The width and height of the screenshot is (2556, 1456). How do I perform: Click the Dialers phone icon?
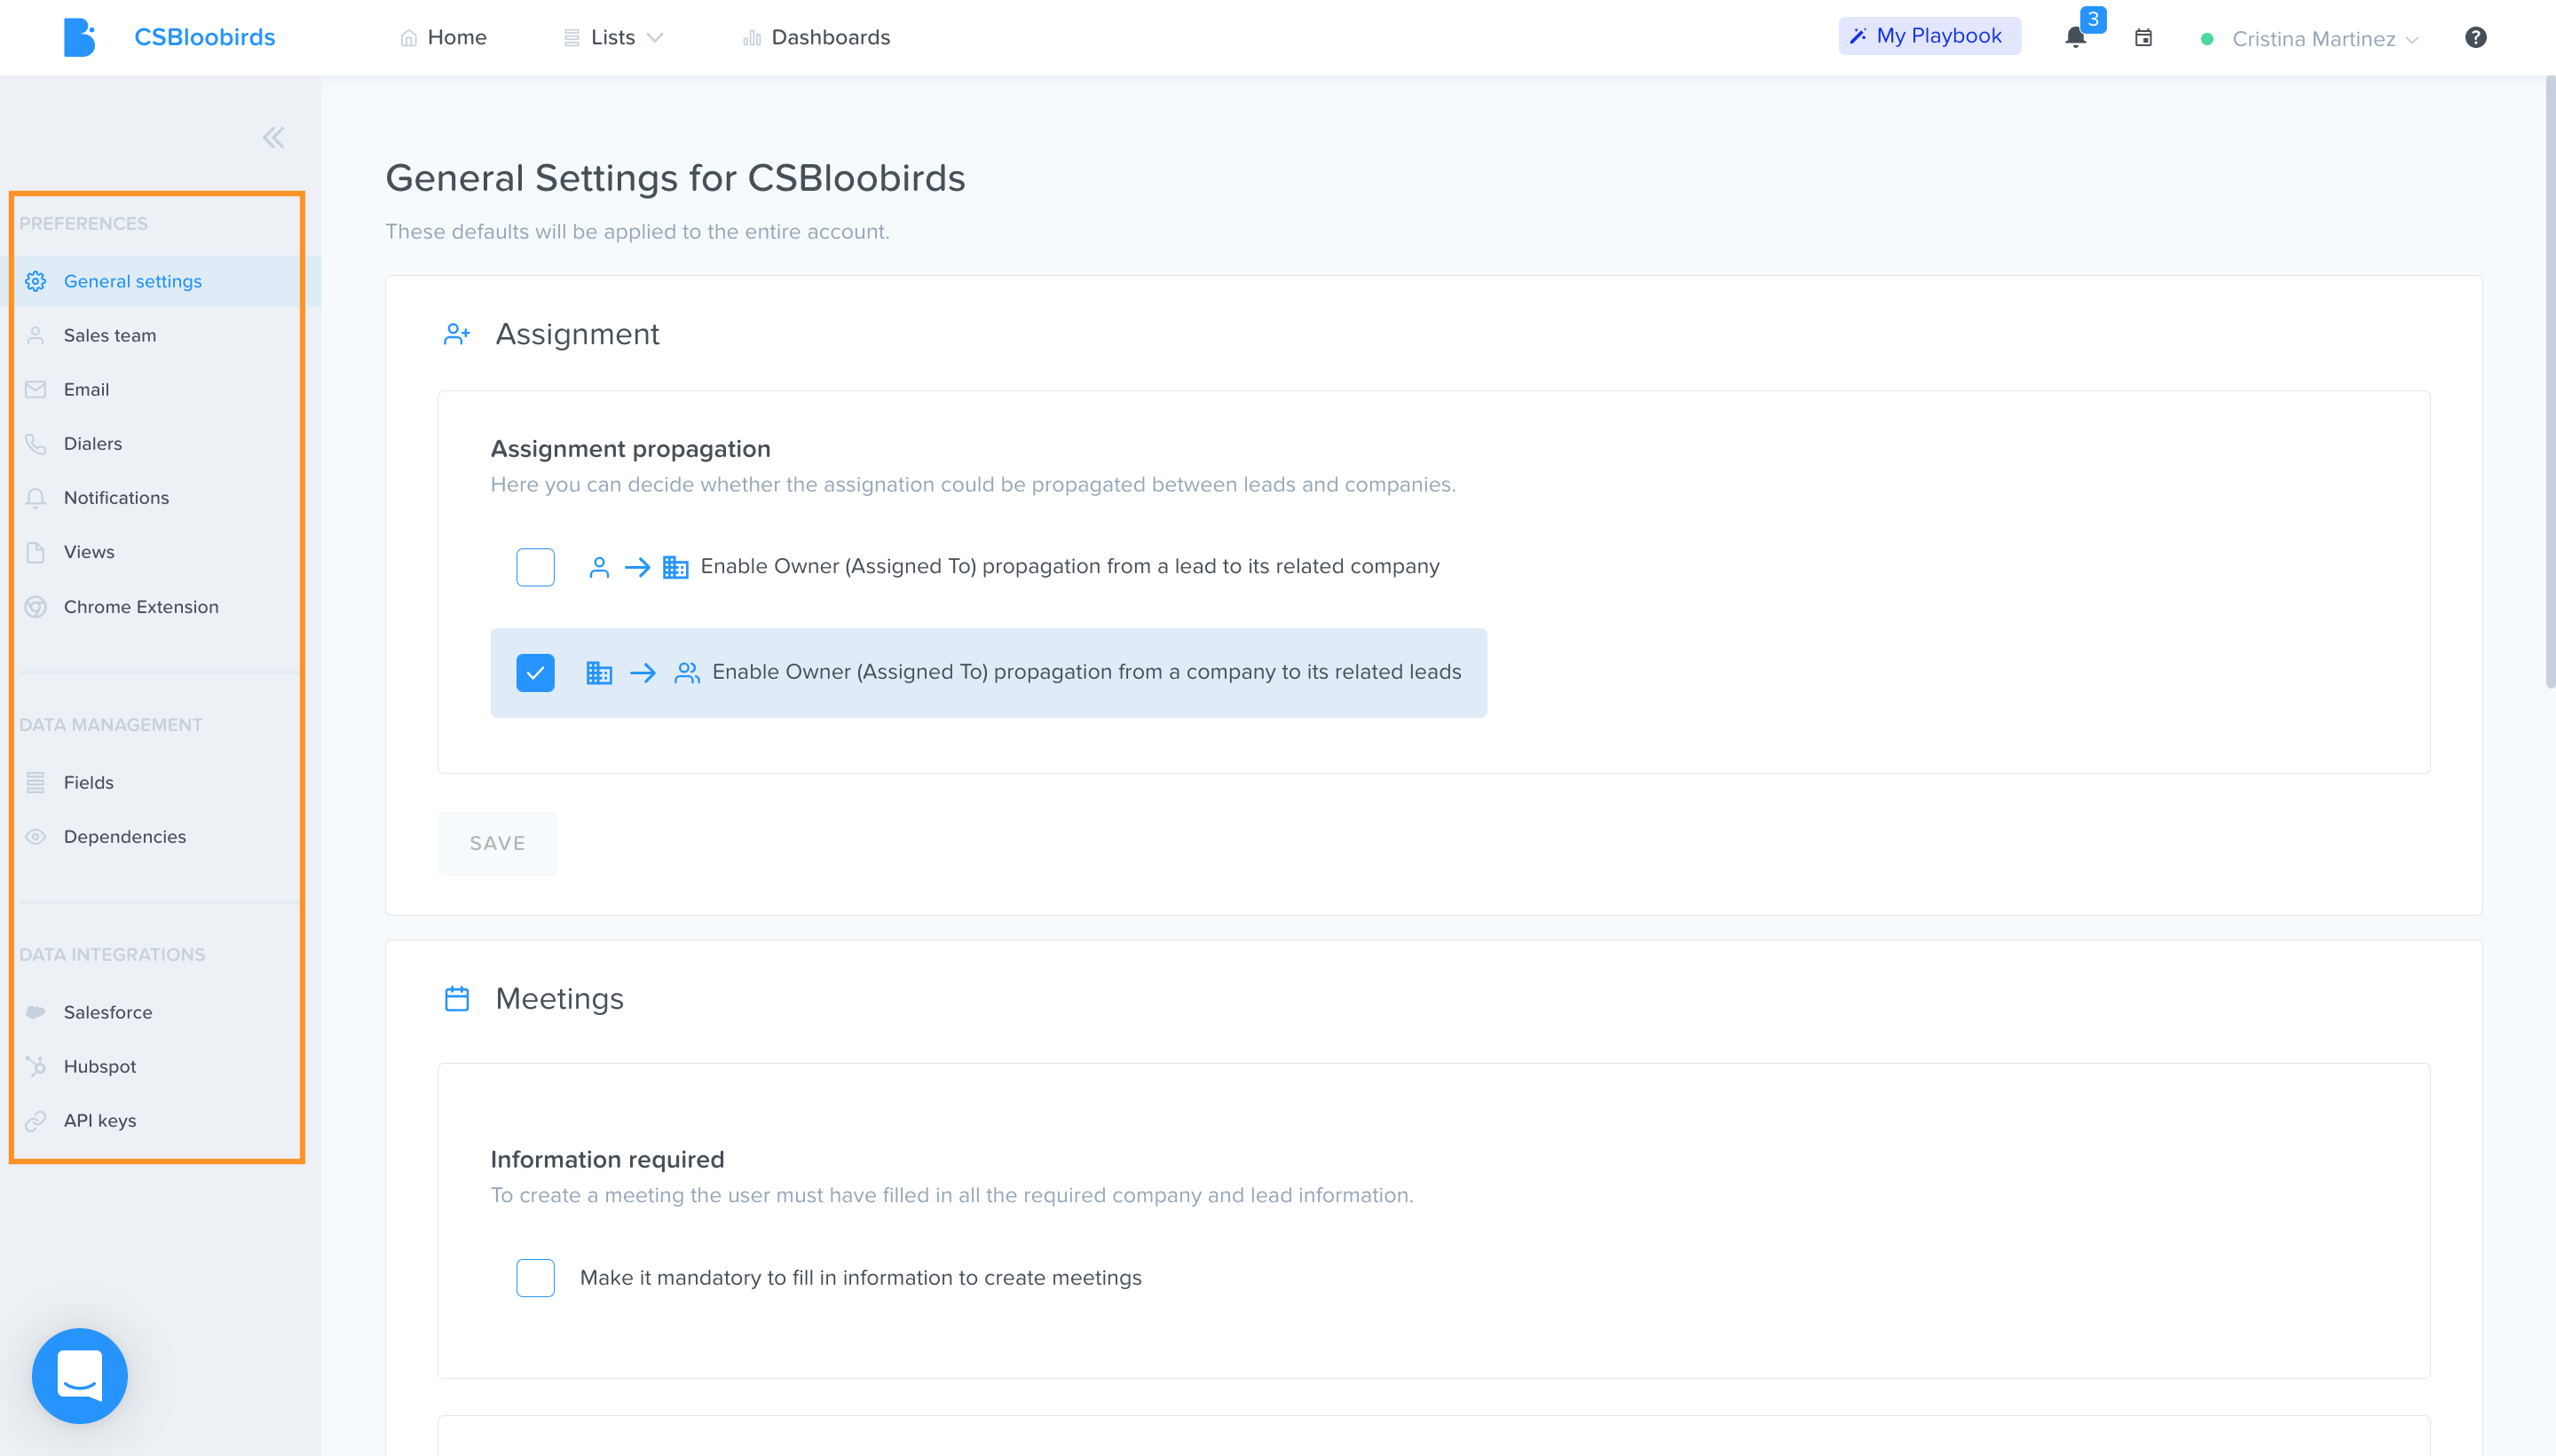(x=36, y=444)
